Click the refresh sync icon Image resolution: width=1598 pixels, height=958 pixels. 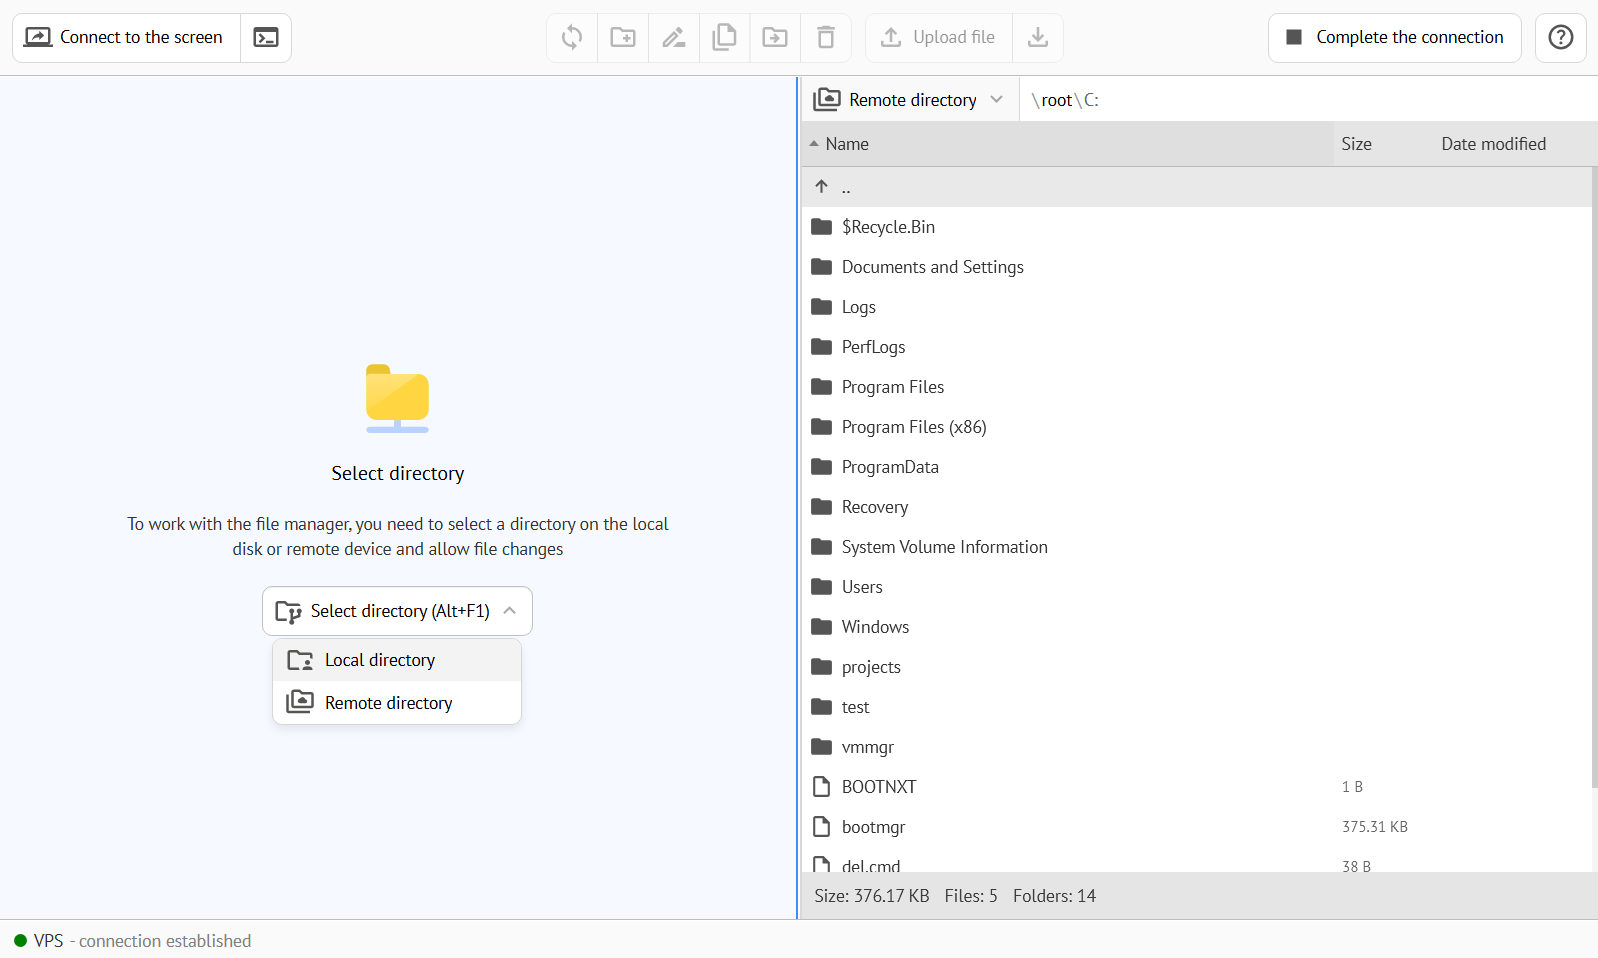point(572,38)
